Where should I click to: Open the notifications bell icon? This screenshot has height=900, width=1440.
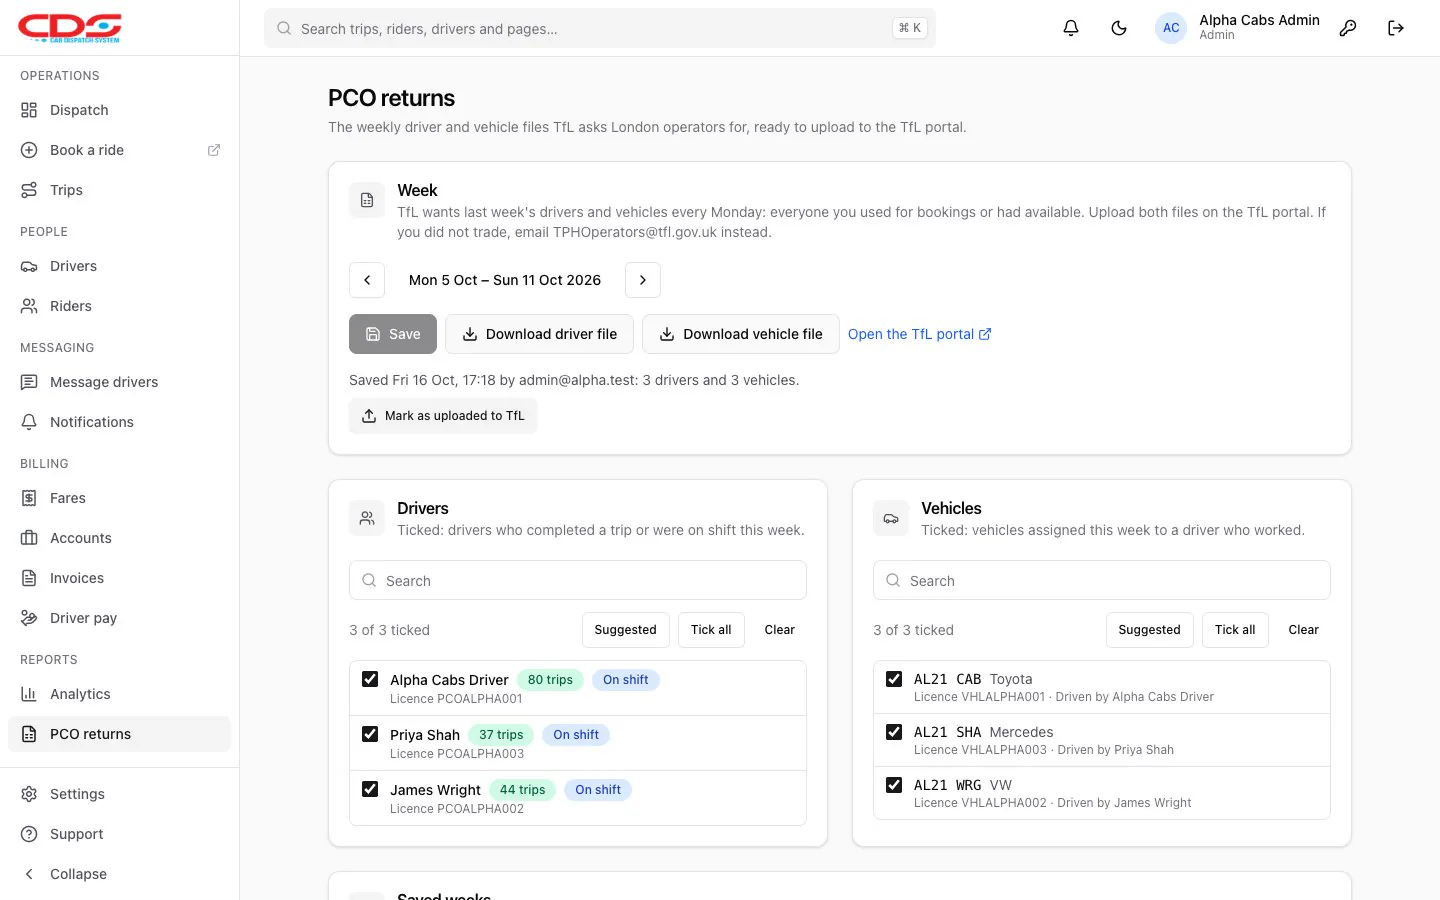1071,28
